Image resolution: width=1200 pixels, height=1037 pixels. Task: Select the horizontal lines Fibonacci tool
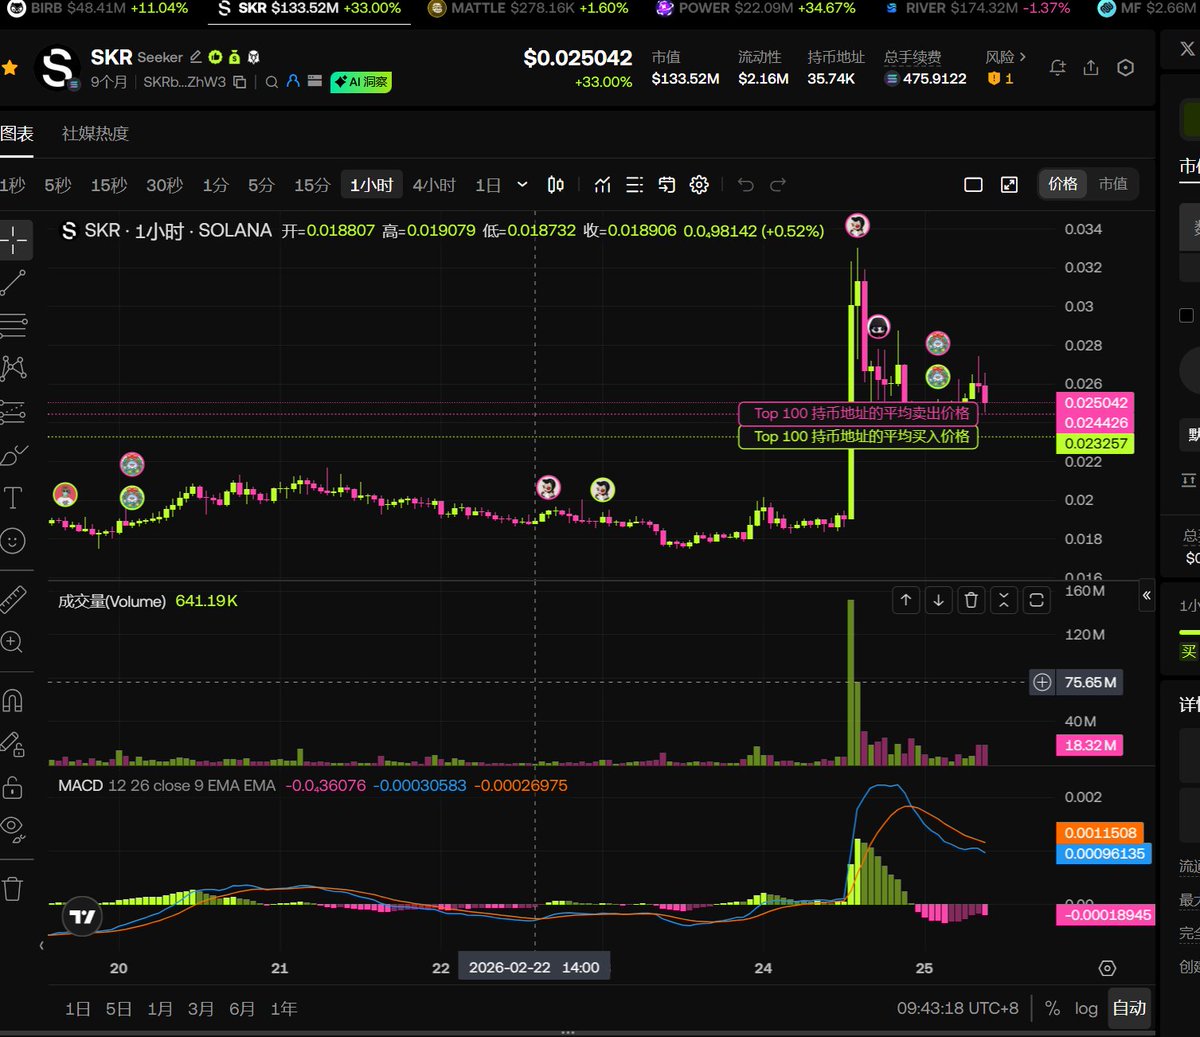(x=14, y=325)
